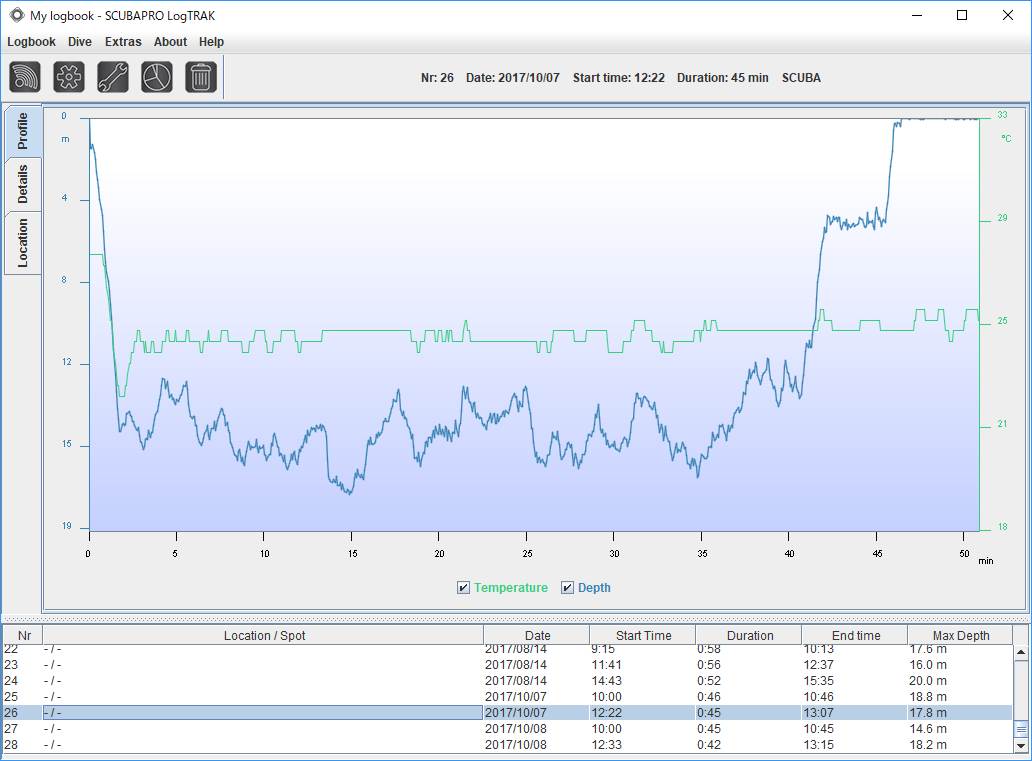Sort by Location / Spot column header
The image size is (1032, 761).
[x=264, y=635]
